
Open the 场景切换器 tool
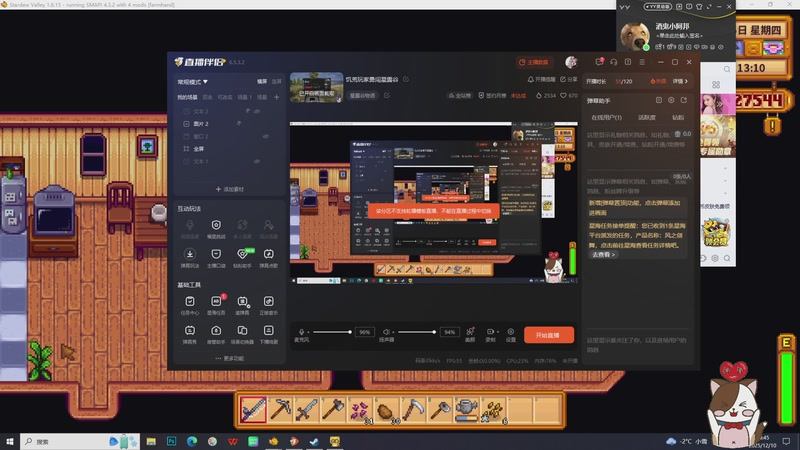[x=242, y=335]
